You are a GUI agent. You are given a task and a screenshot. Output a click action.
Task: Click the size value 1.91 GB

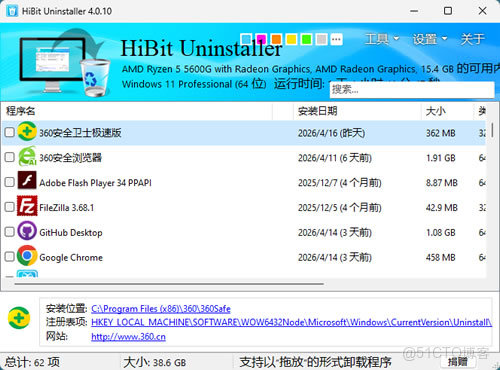(x=441, y=158)
